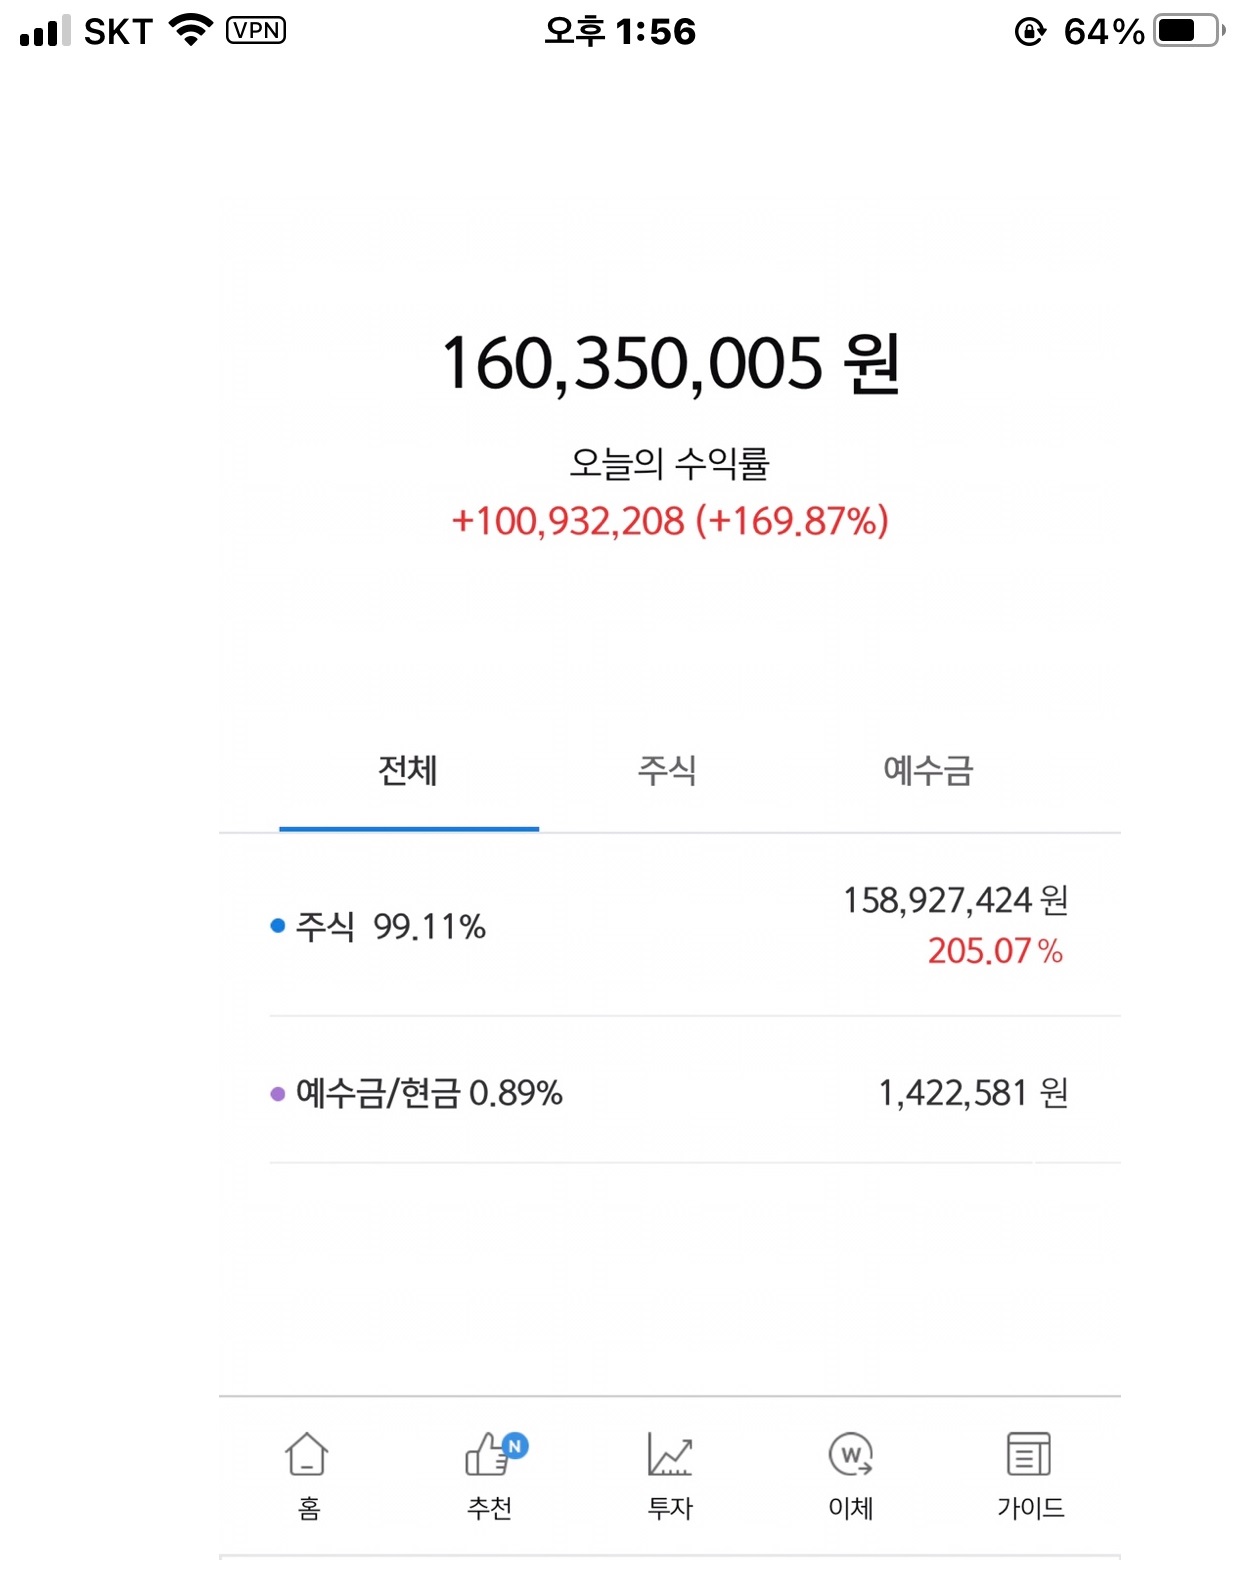Tap the transfer (이체) won icon
This screenshot has height=1578, width=1237.
tap(850, 1455)
